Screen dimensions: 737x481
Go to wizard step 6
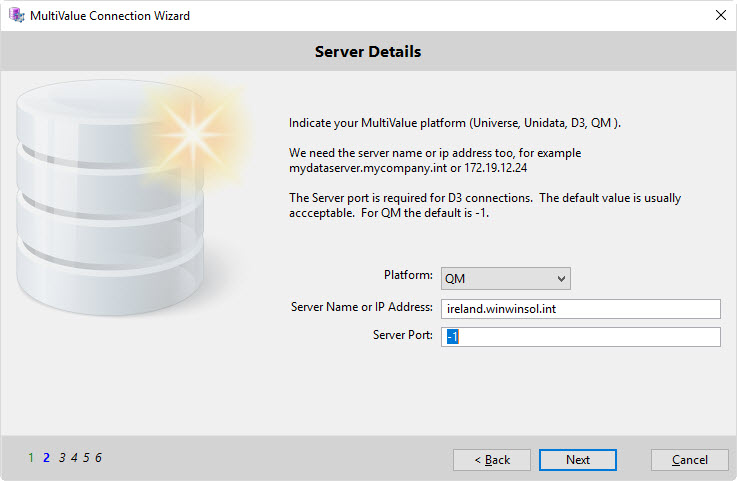click(x=98, y=457)
